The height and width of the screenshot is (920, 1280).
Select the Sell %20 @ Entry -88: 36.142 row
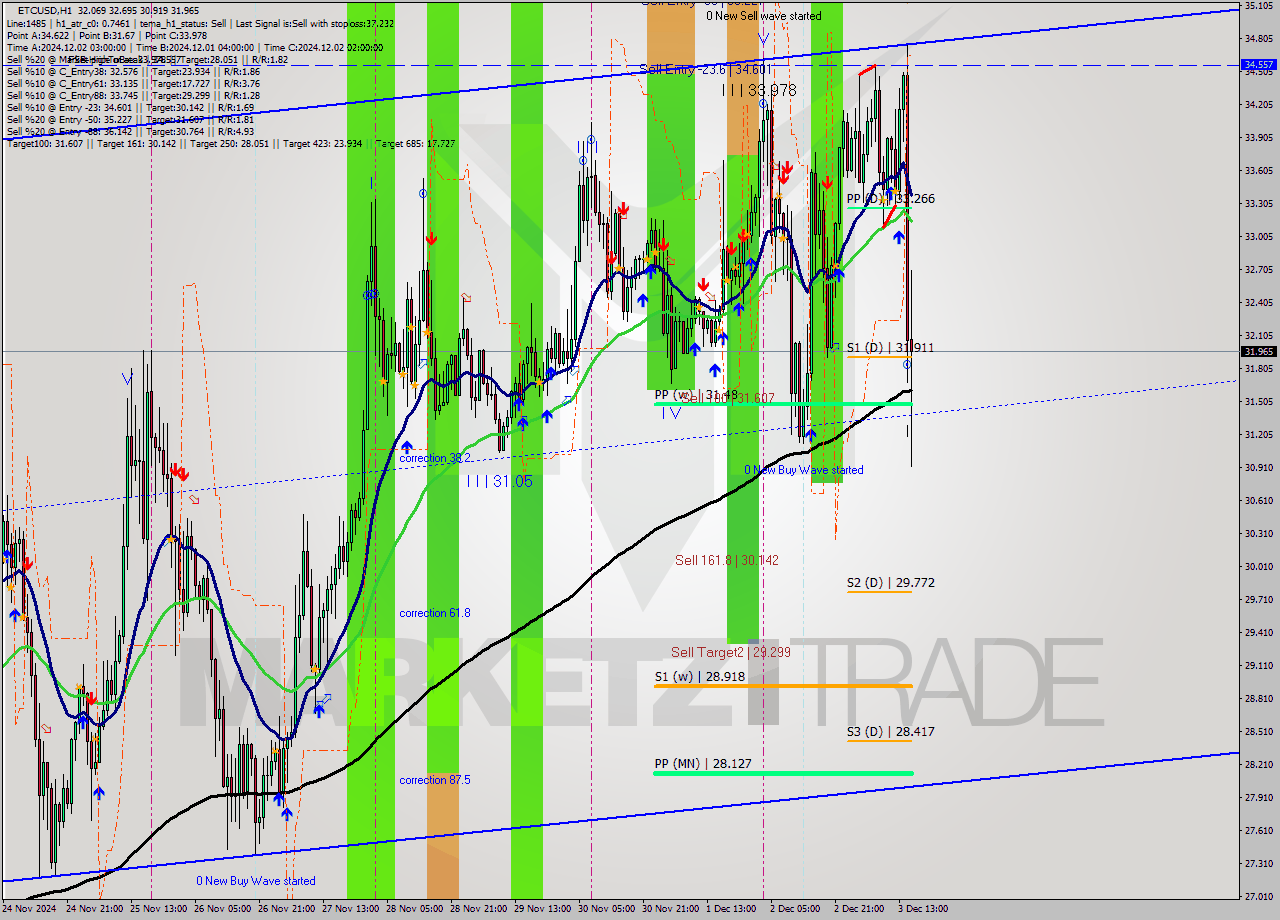pos(130,131)
